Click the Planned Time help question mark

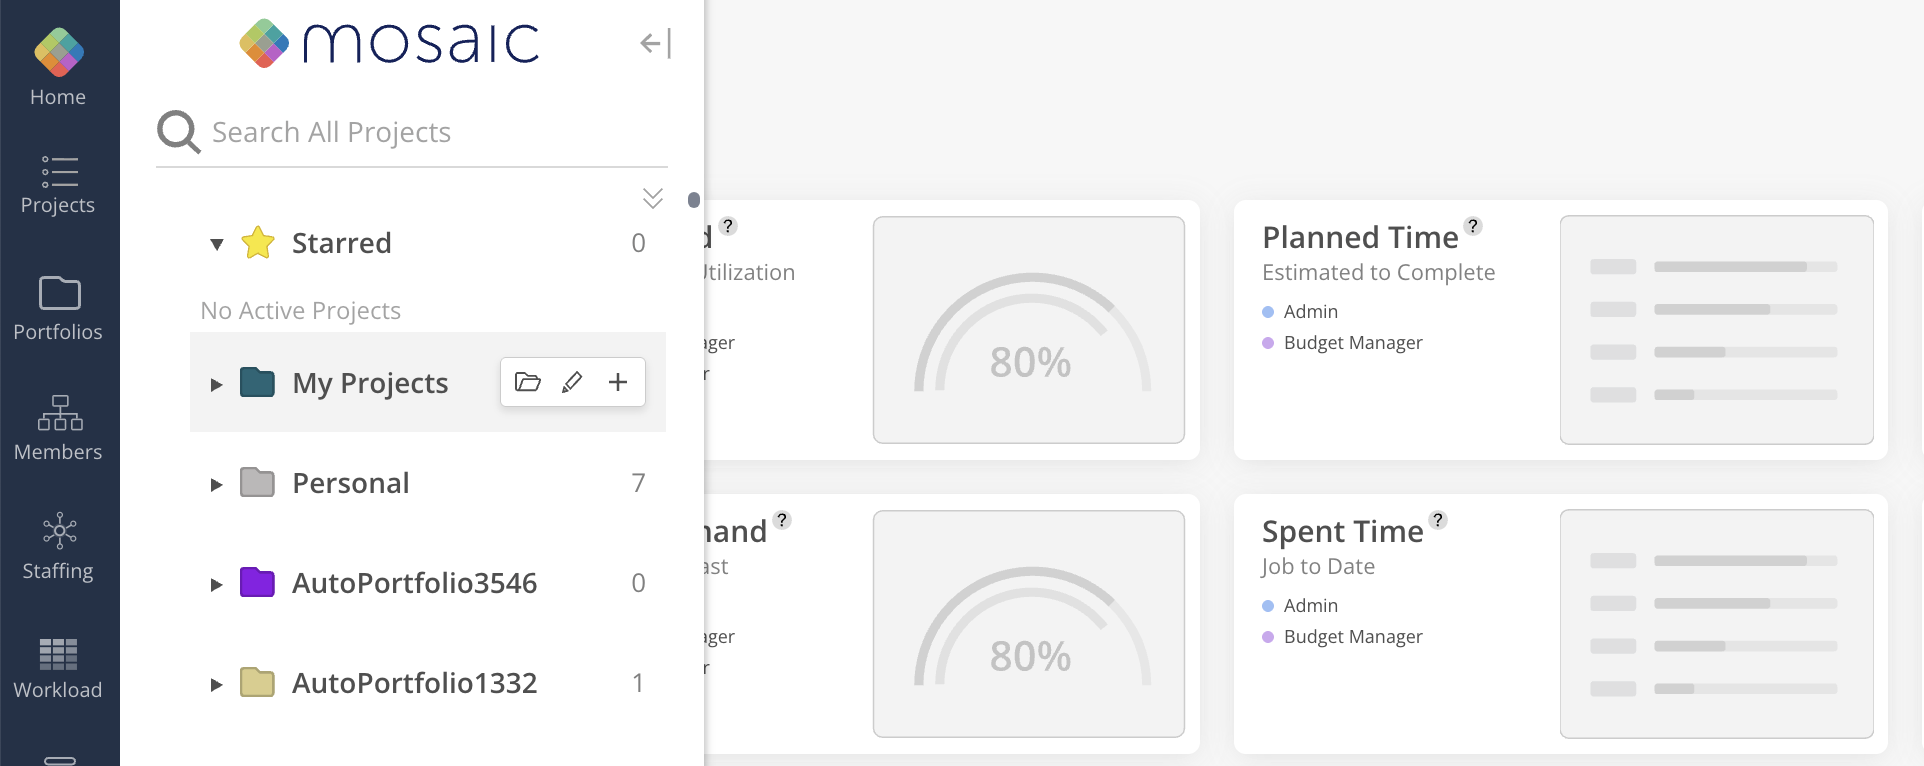pyautogui.click(x=1473, y=226)
